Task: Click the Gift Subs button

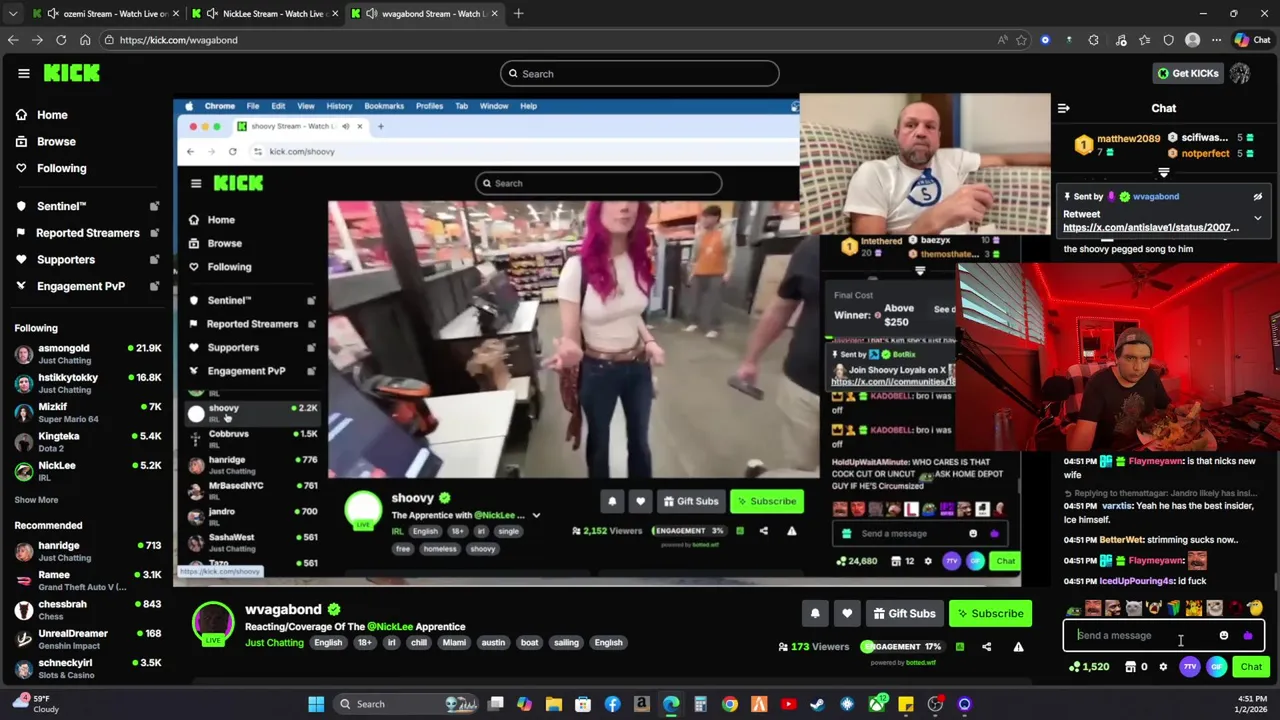Action: coord(904,613)
